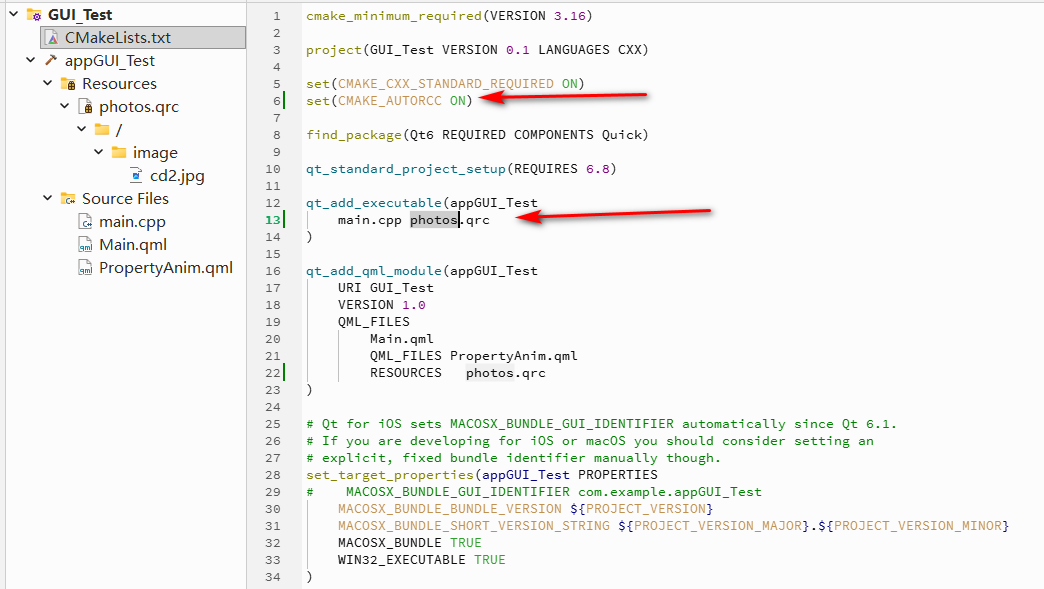Open main.cpp from Source Files
The height and width of the screenshot is (589, 1044).
pos(132,222)
